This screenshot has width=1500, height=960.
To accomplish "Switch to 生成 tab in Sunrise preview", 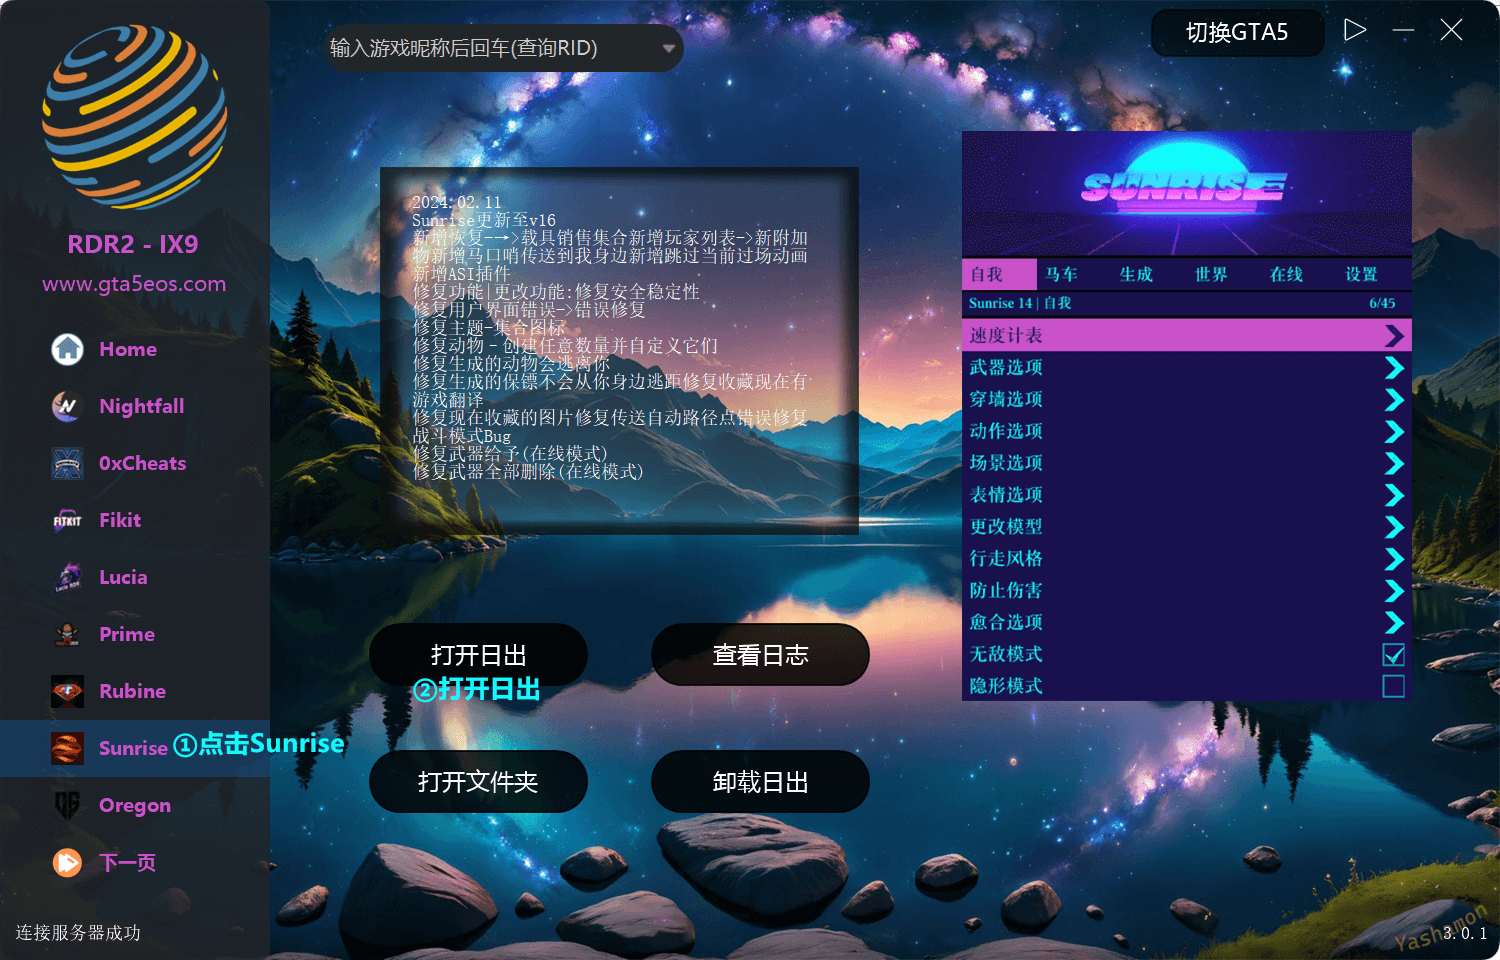I will point(1136,274).
